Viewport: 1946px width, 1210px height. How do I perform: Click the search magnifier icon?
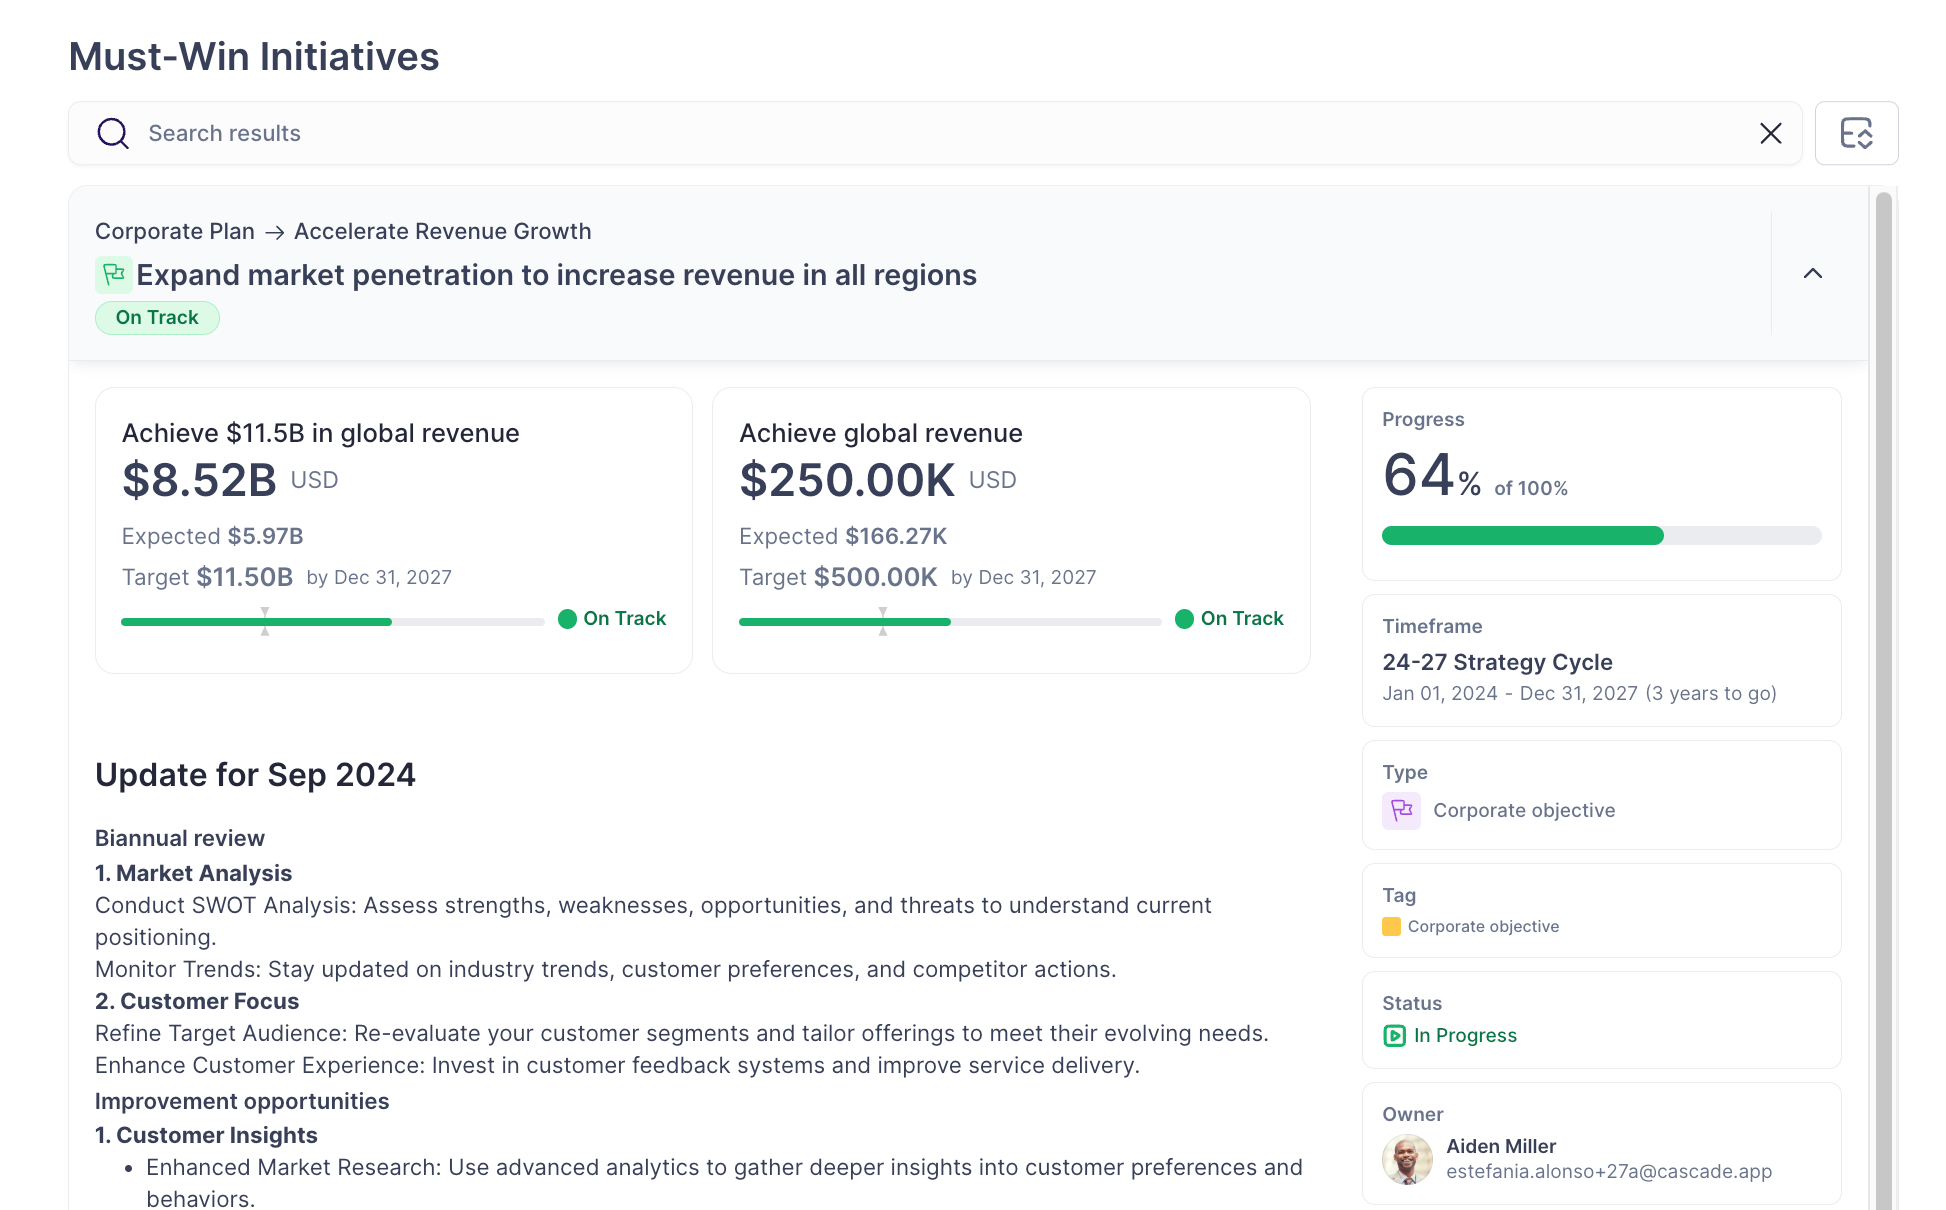pos(113,133)
